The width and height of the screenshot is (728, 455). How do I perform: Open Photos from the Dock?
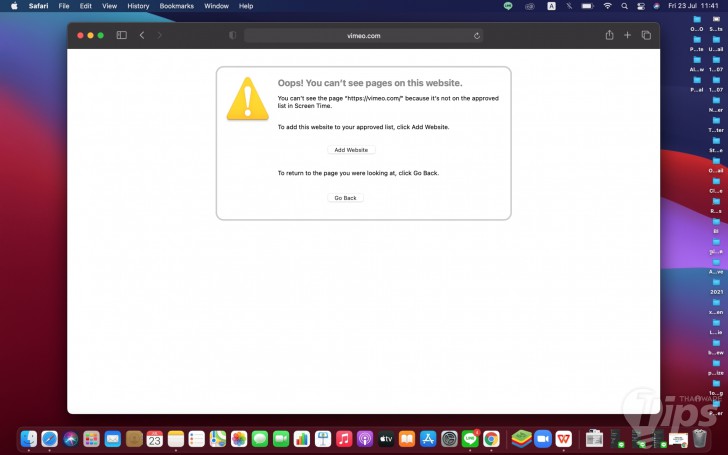239,438
